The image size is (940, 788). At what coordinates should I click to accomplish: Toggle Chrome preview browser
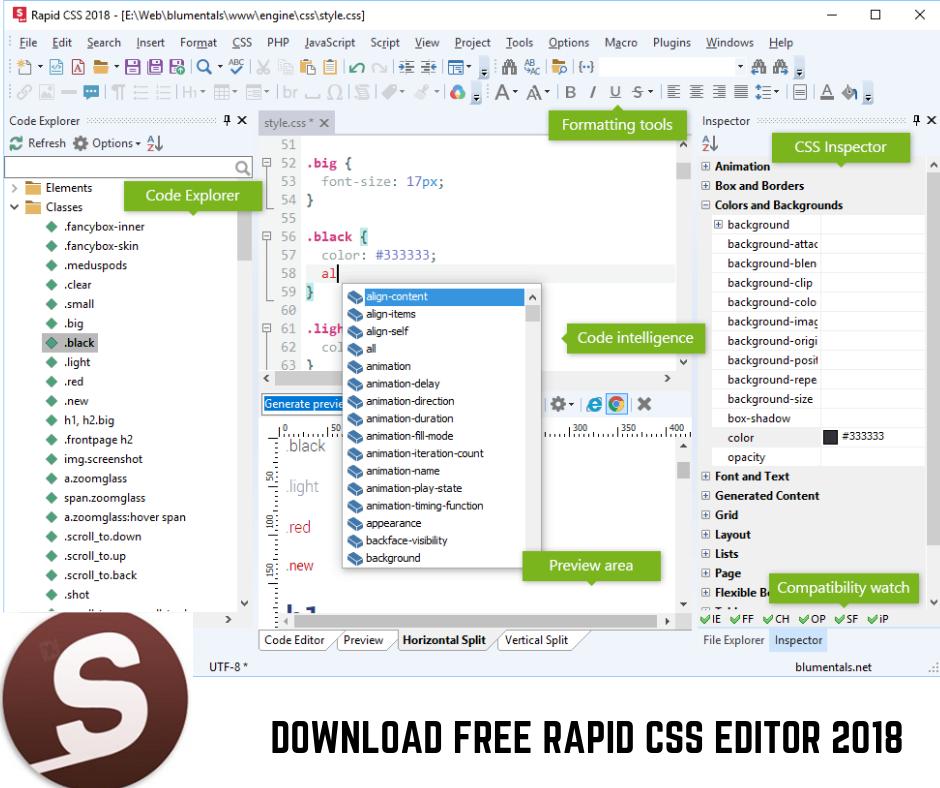[616, 404]
